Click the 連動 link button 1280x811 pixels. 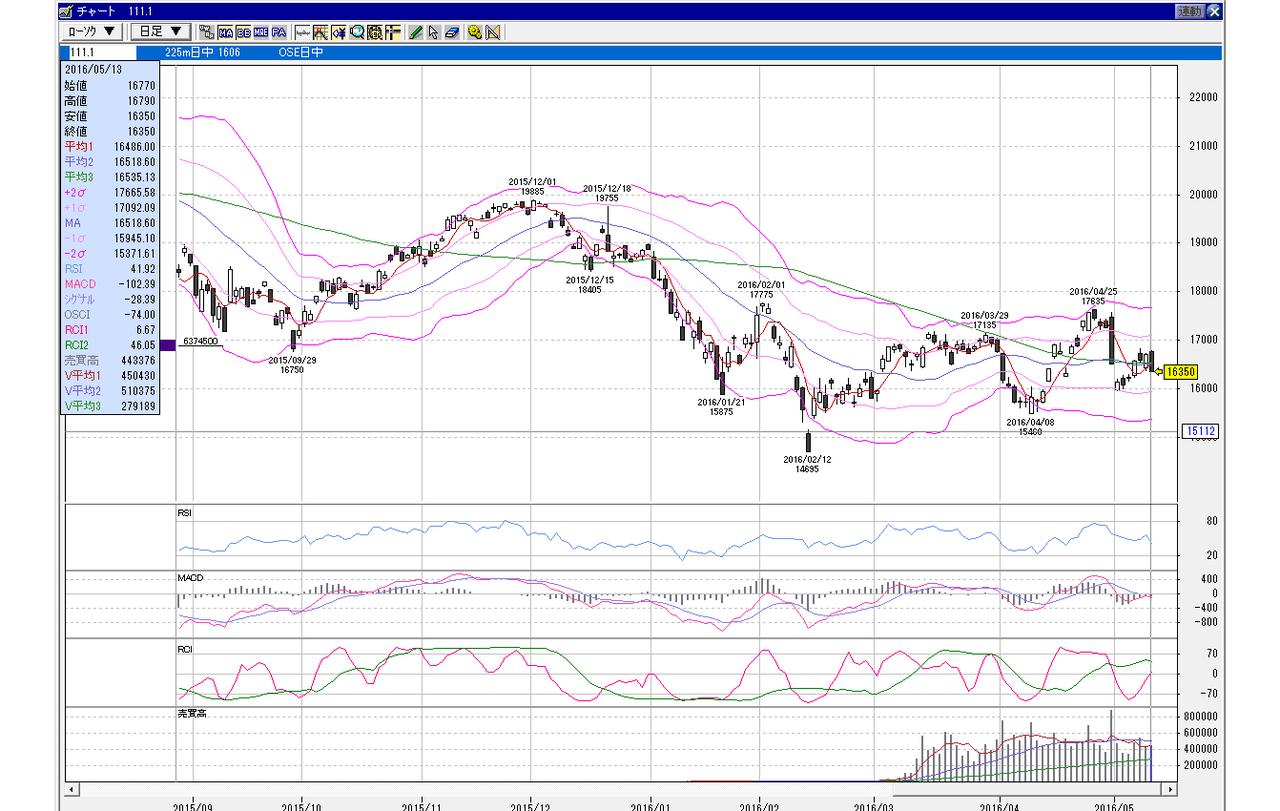[x=1189, y=11]
